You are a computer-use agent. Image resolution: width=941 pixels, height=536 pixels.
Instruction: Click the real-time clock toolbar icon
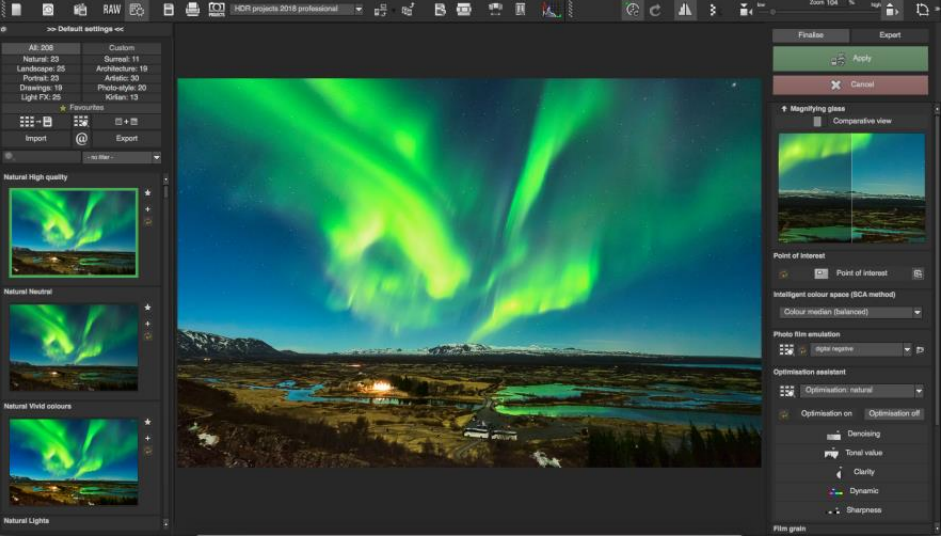pos(632,10)
